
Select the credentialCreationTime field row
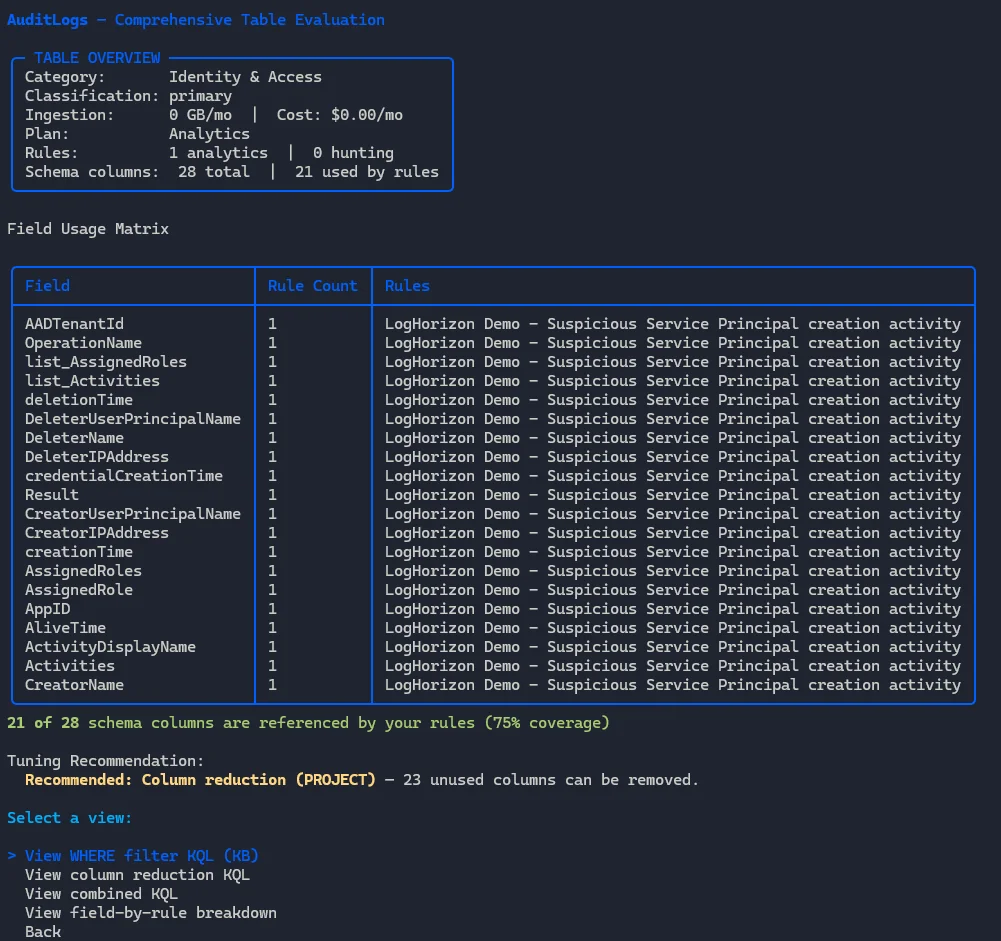click(123, 476)
